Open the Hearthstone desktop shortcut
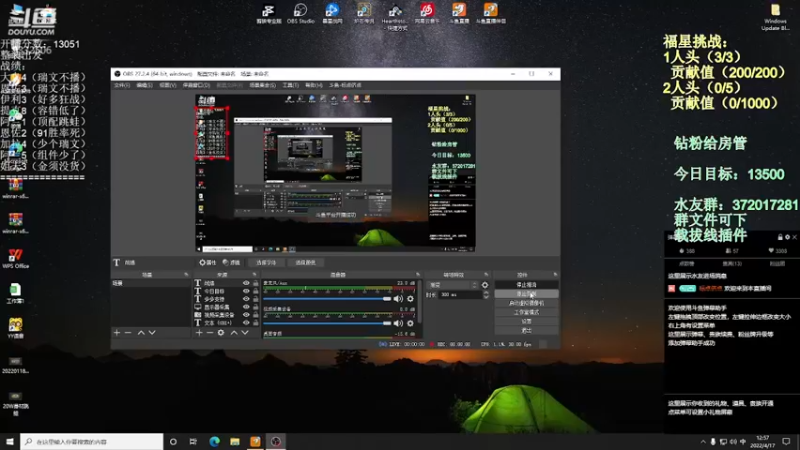The image size is (800, 450). tap(395, 16)
